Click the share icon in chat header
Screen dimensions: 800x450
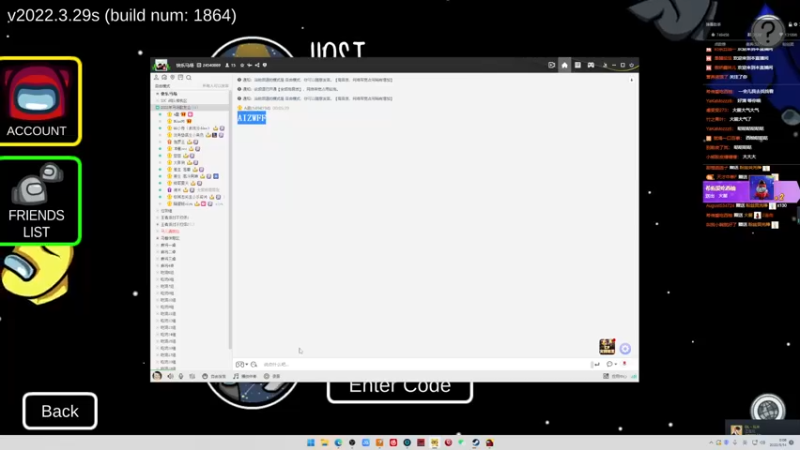coord(257,65)
